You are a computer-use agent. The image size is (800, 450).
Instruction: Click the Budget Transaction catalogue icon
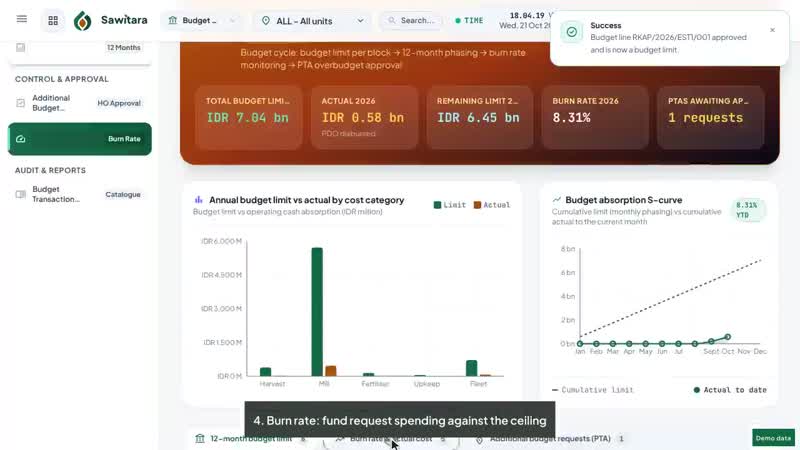(20, 194)
